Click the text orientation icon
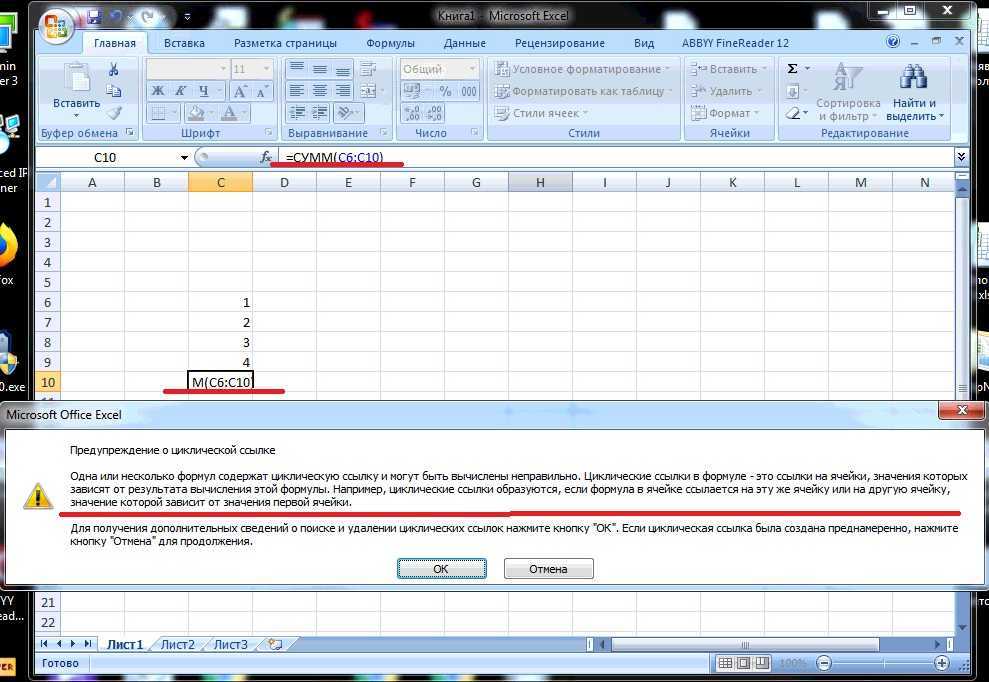Viewport: 989px width, 682px height. (x=345, y=113)
